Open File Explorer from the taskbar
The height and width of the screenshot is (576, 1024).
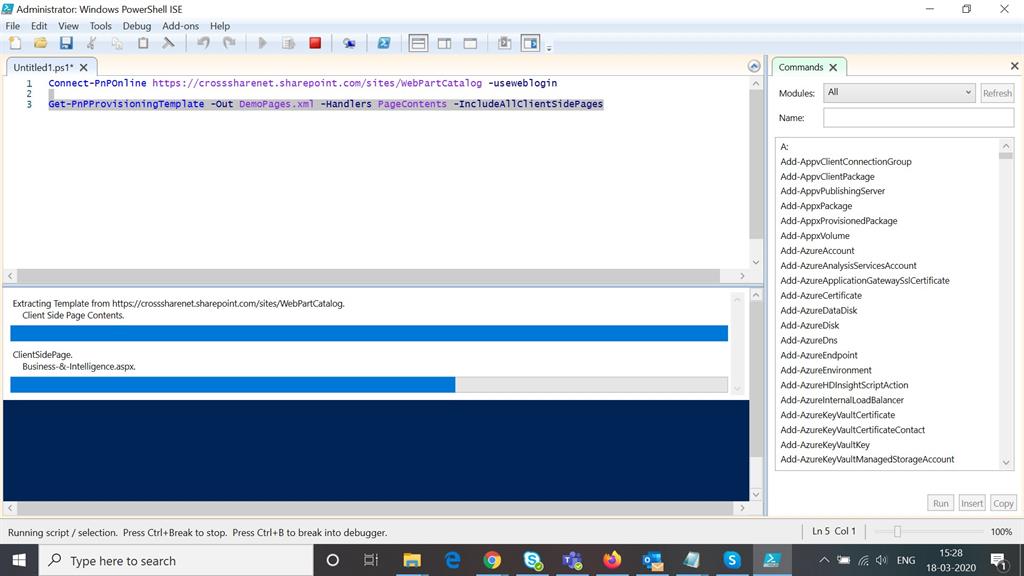pyautogui.click(x=412, y=560)
